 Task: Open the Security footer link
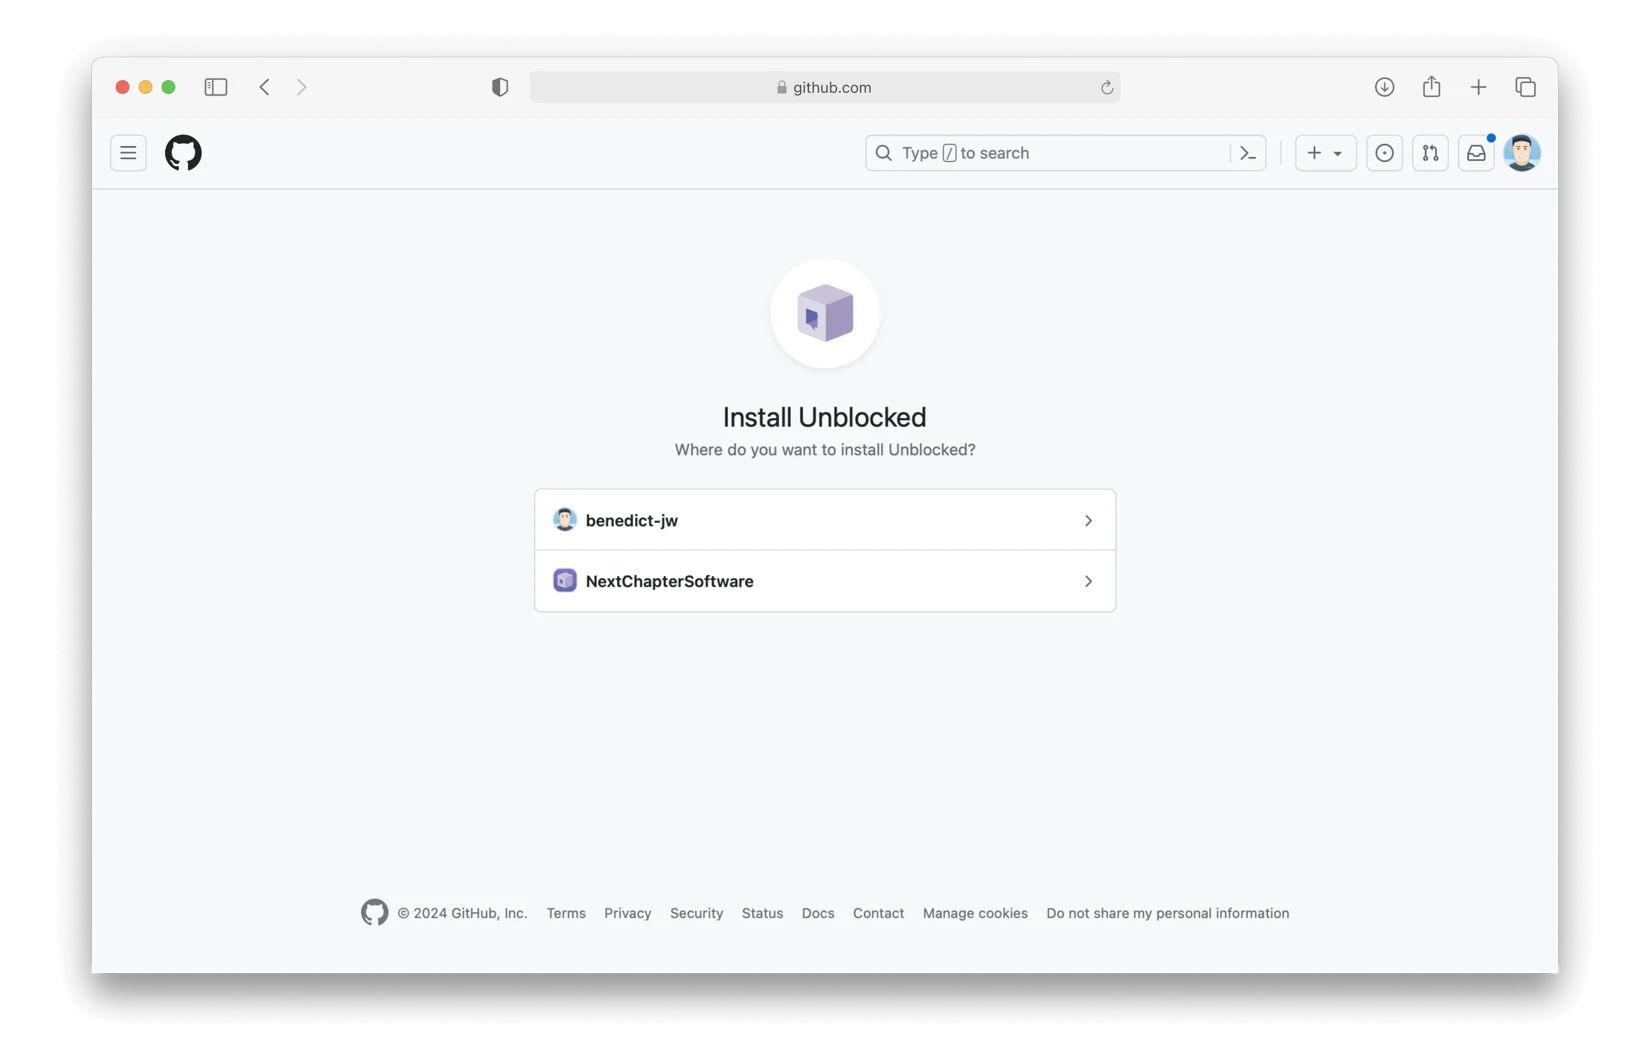696,913
